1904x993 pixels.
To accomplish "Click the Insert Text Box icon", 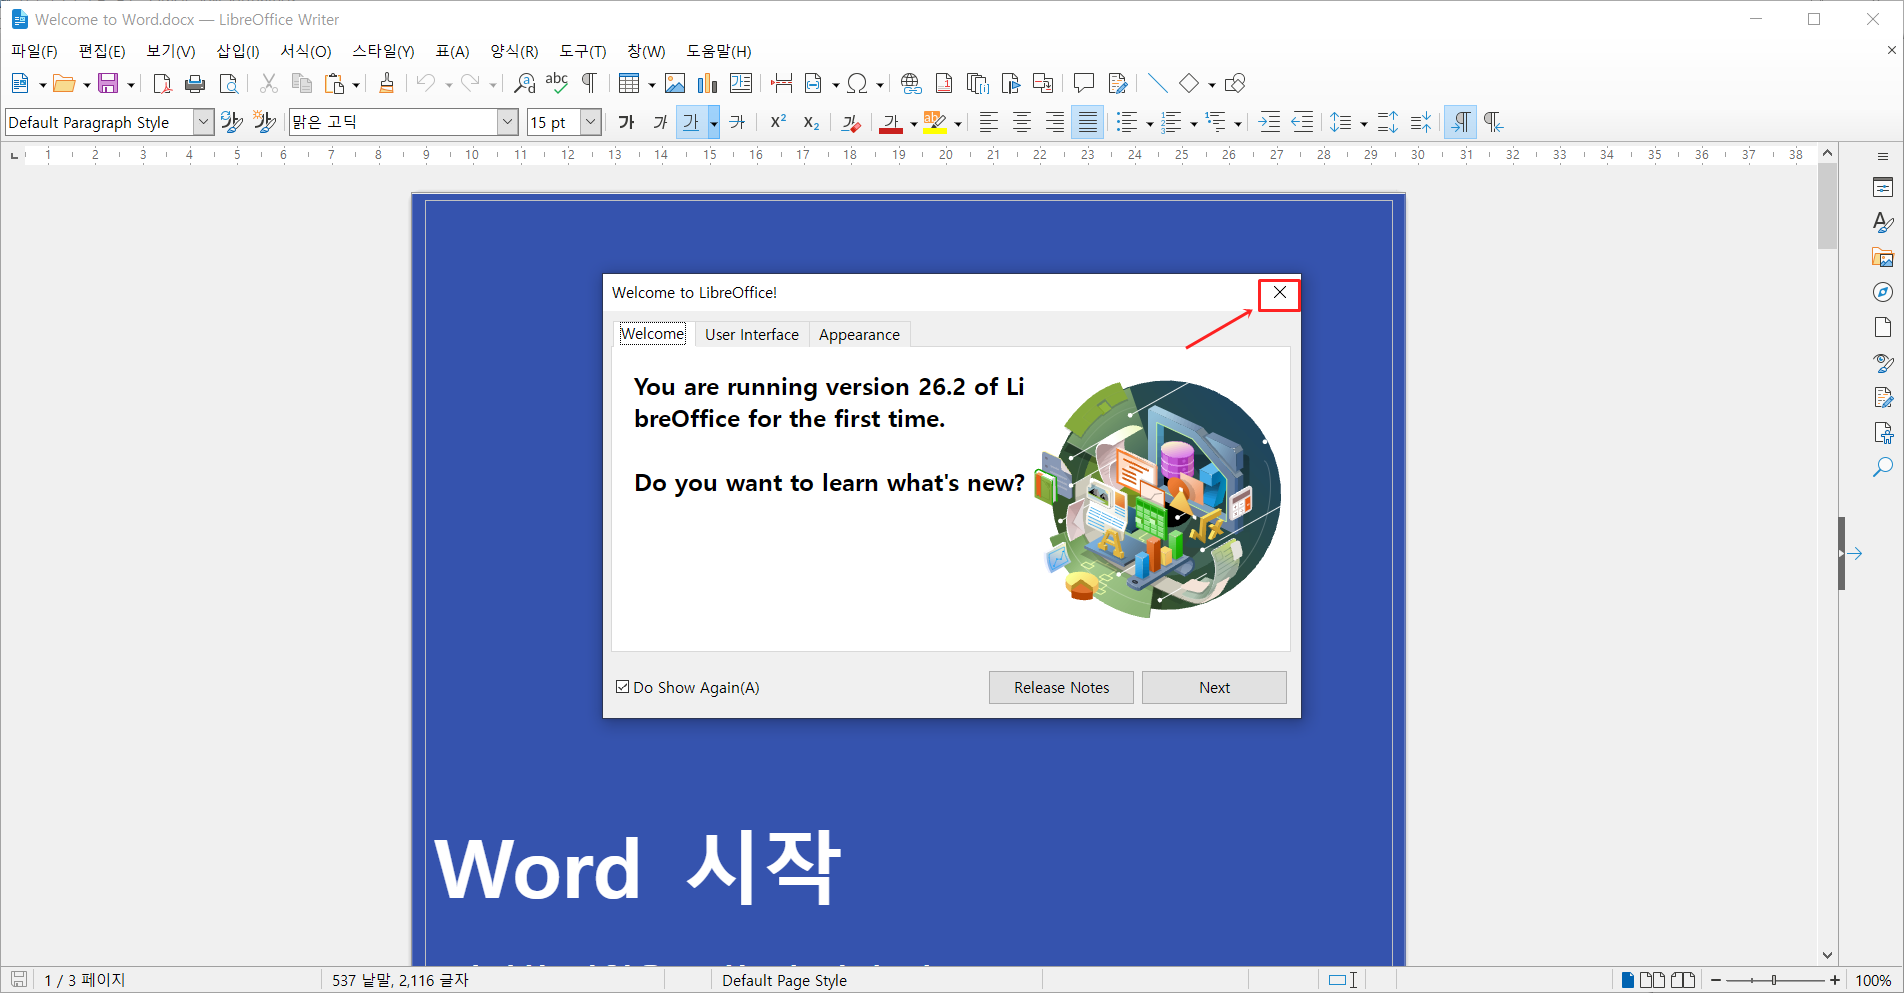I will pos(741,84).
